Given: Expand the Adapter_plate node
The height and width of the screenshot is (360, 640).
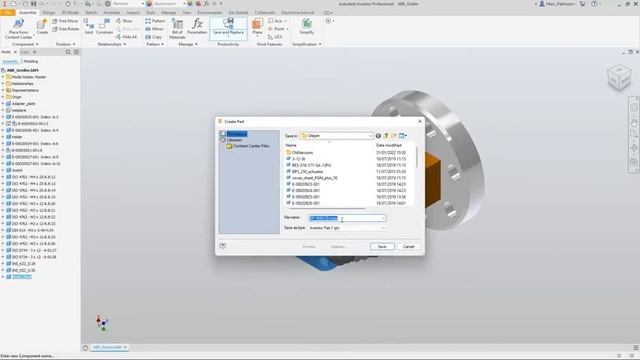Looking at the screenshot, I should [3, 104].
